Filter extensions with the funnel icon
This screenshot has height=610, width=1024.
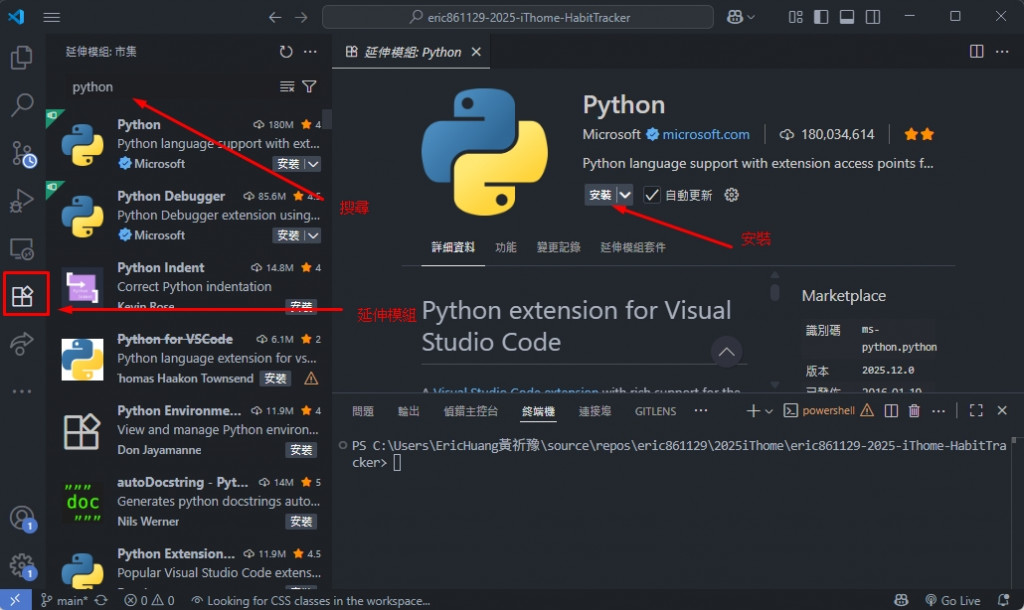click(310, 87)
